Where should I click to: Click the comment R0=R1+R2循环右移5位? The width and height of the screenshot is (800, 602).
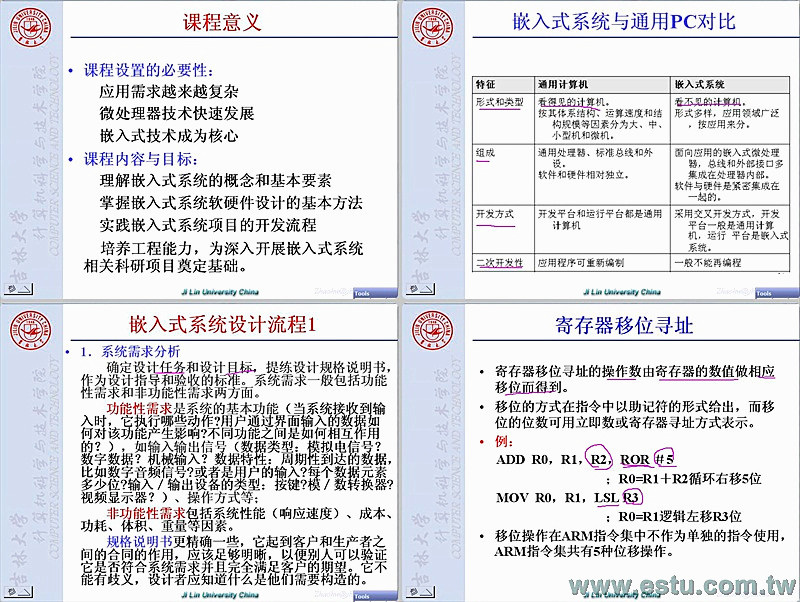[690, 479]
